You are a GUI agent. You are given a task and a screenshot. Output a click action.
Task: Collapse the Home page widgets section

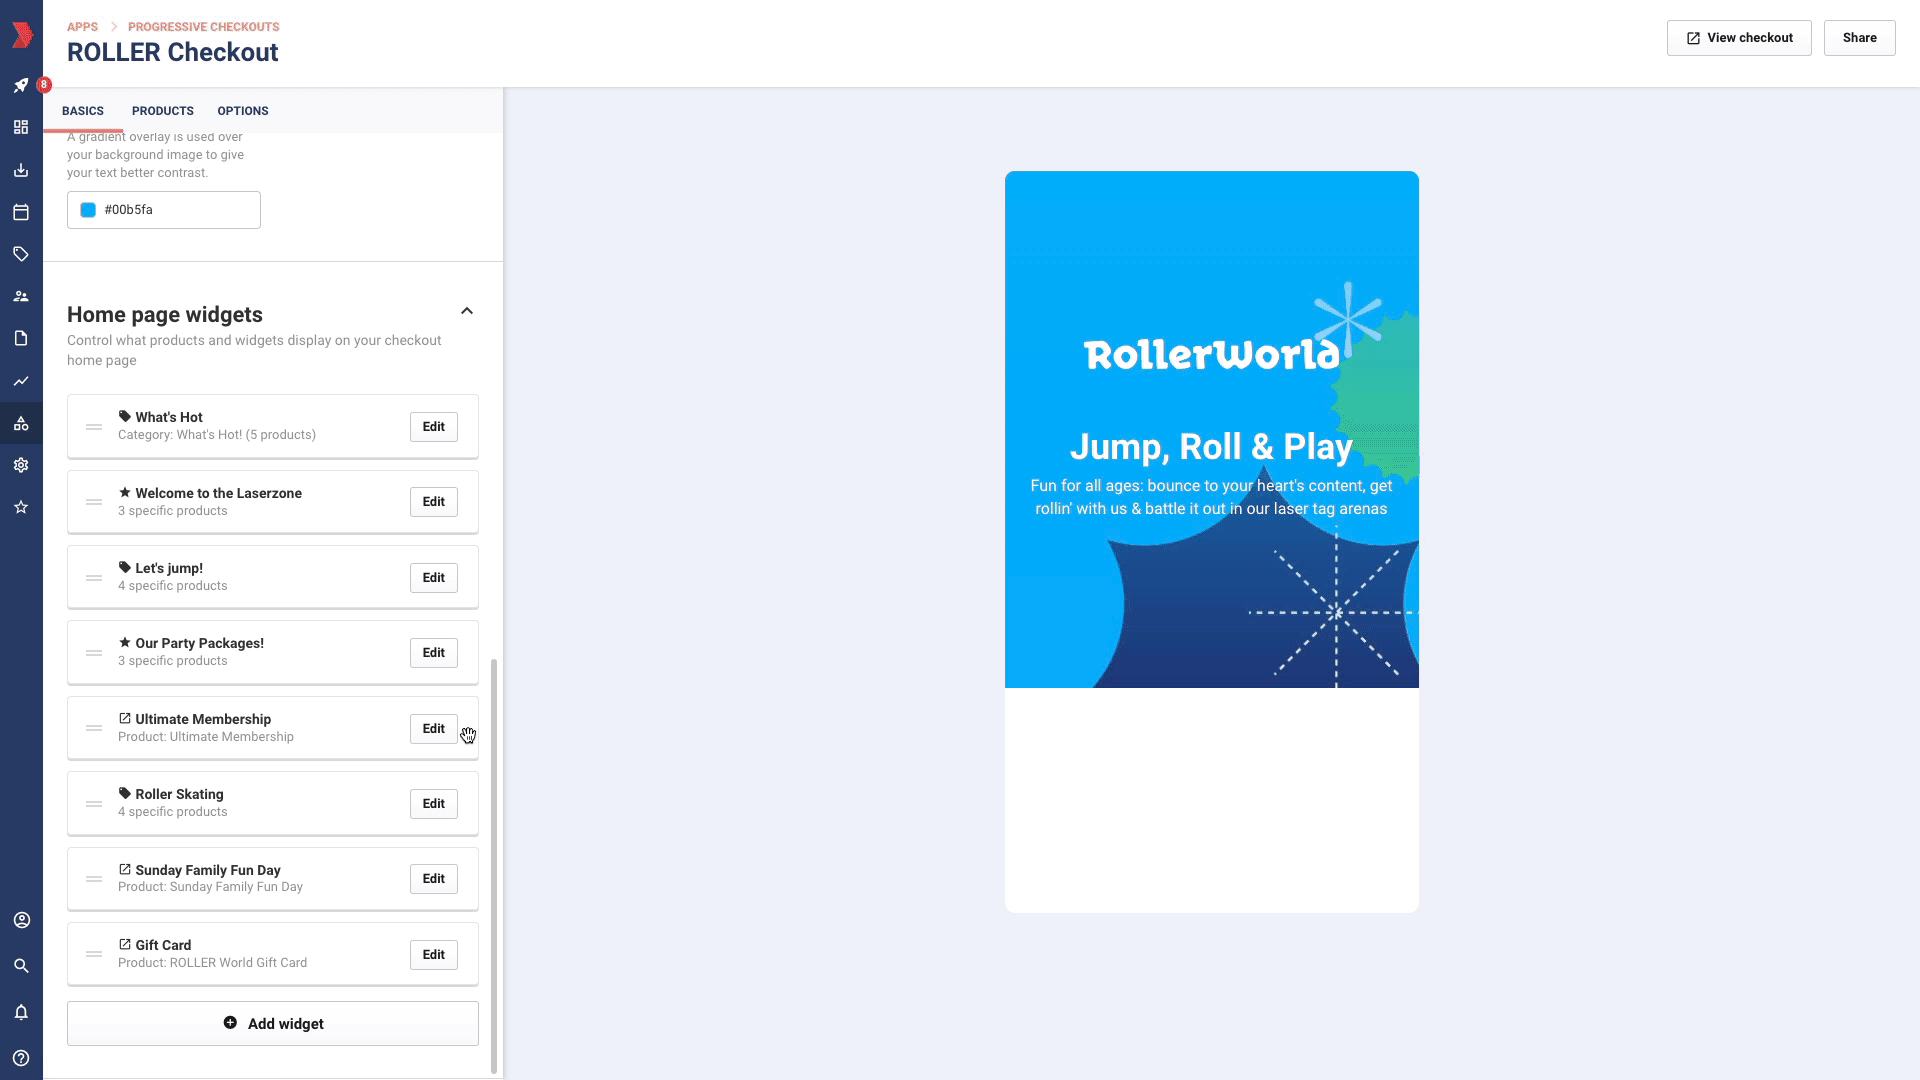pyautogui.click(x=467, y=311)
